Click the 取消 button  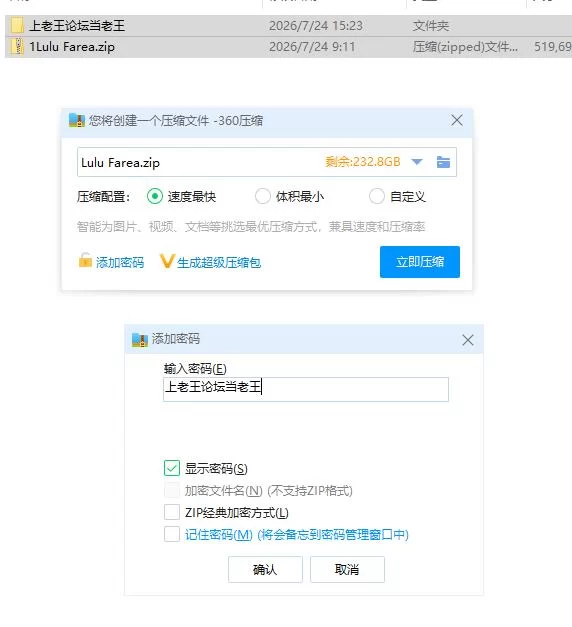click(x=347, y=569)
